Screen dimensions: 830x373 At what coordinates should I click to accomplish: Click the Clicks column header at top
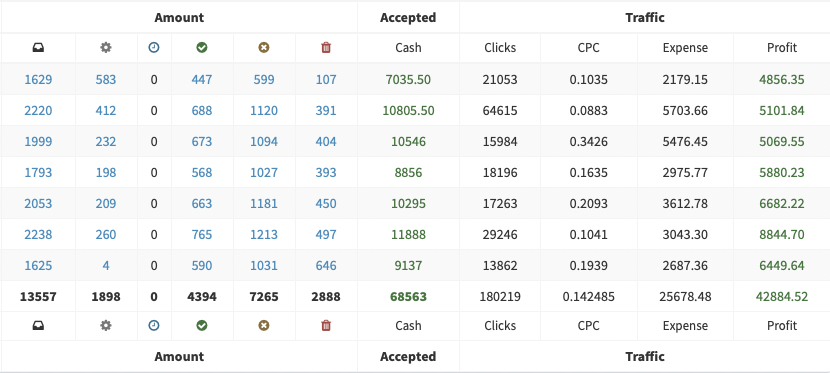tap(500, 48)
